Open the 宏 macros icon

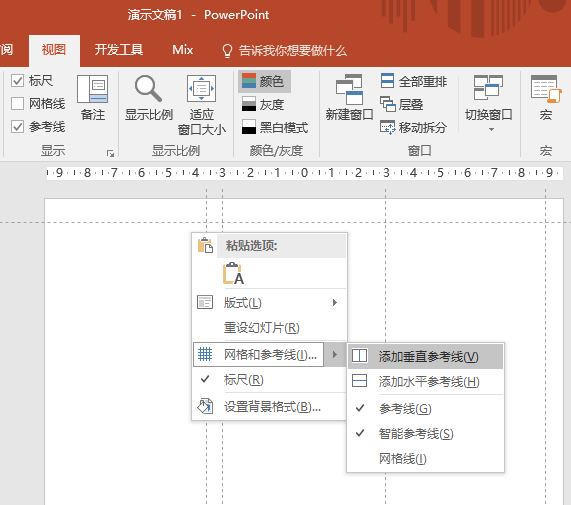click(545, 89)
